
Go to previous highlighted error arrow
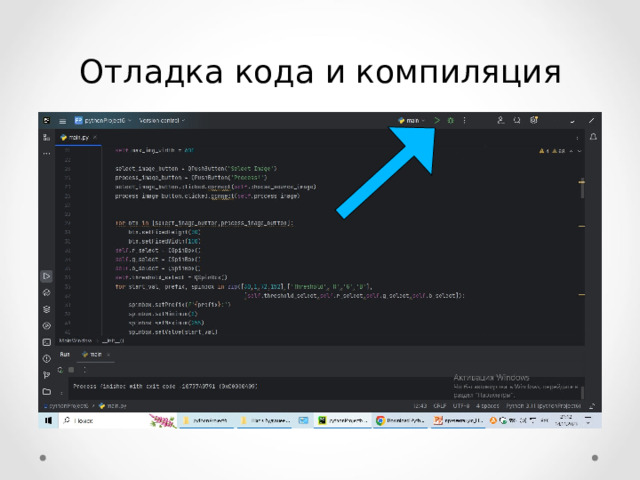coord(571,151)
